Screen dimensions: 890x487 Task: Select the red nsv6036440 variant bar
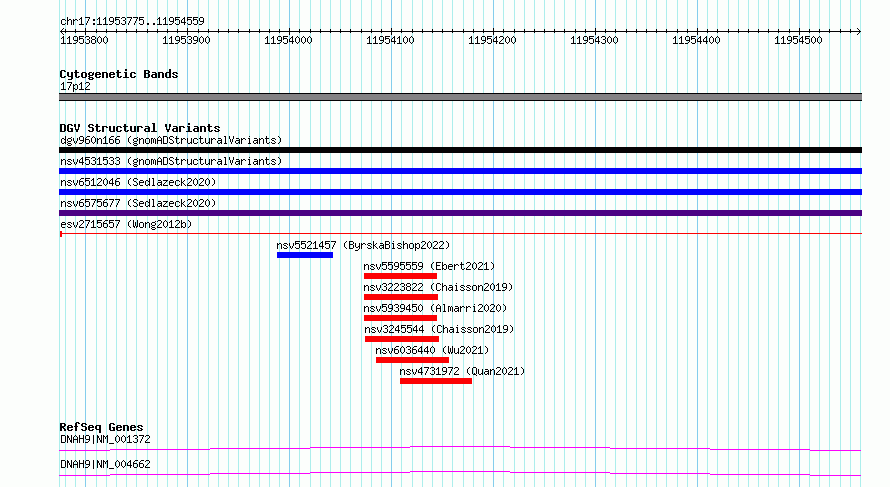412,360
